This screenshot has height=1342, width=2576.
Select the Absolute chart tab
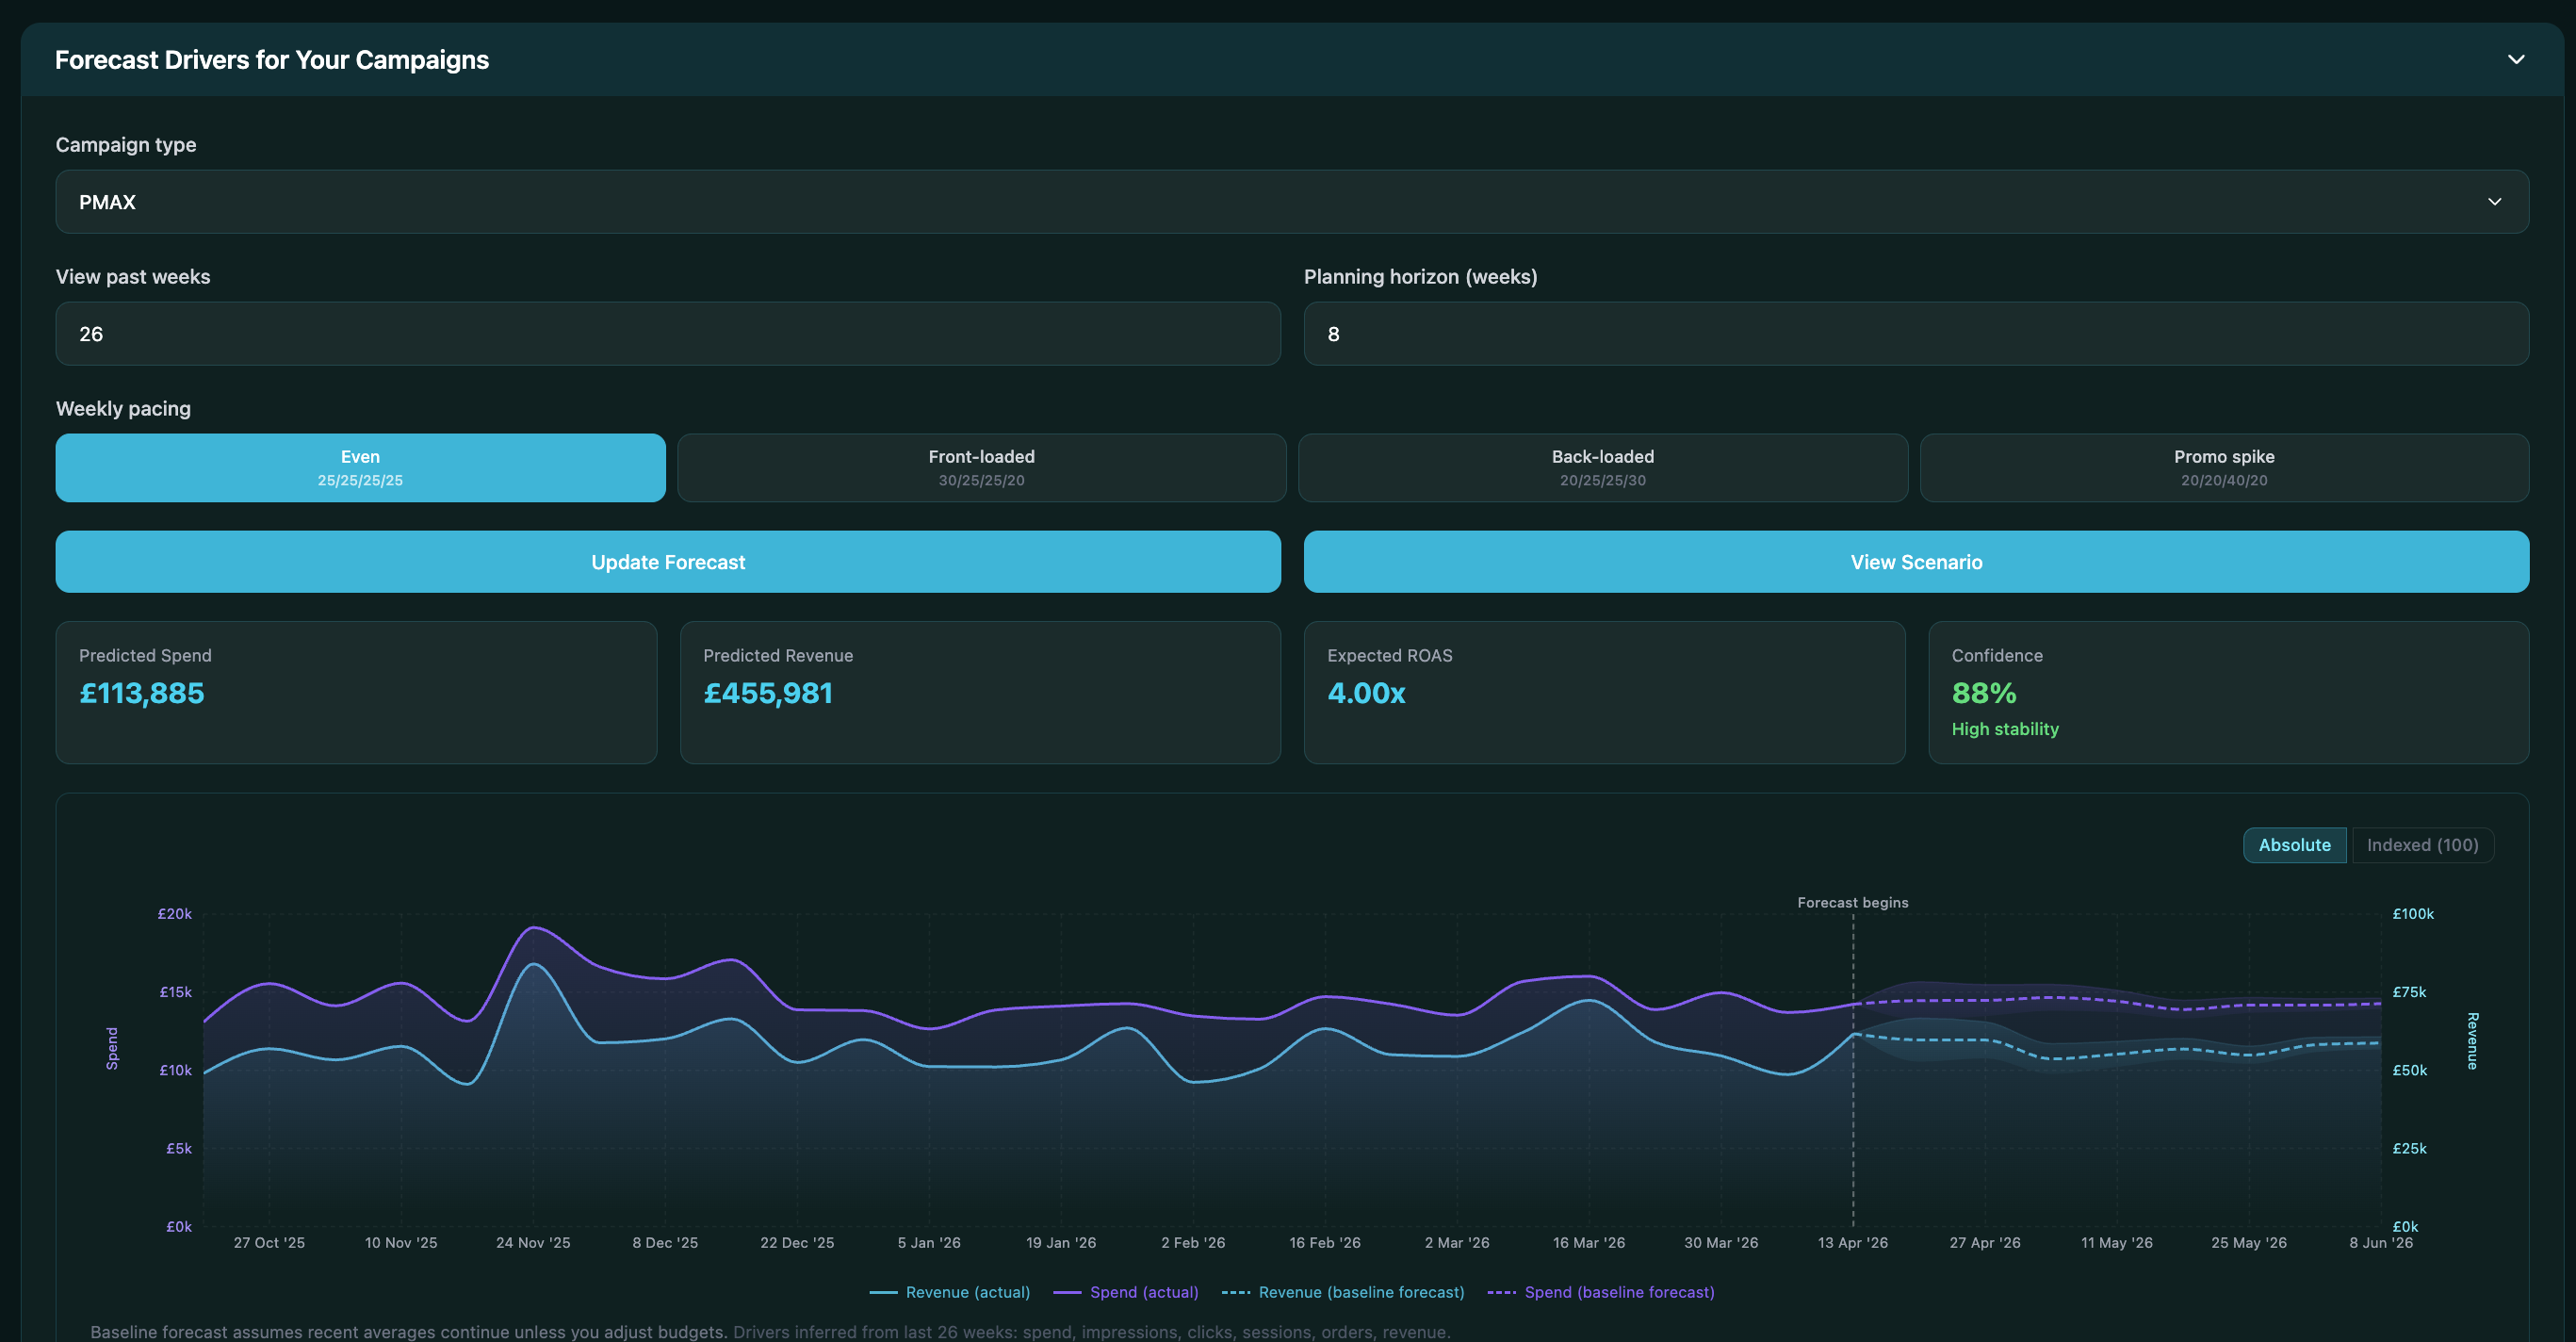coord(2294,845)
